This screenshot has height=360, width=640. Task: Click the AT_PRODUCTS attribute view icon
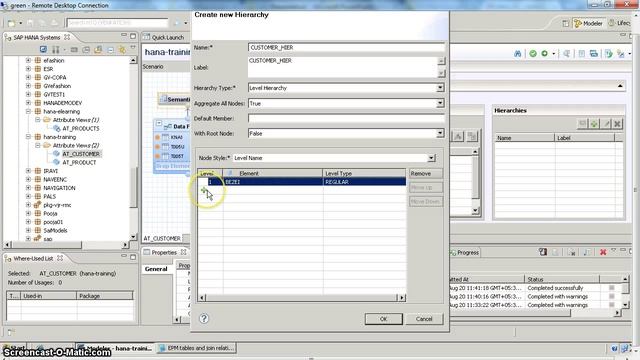57,129
